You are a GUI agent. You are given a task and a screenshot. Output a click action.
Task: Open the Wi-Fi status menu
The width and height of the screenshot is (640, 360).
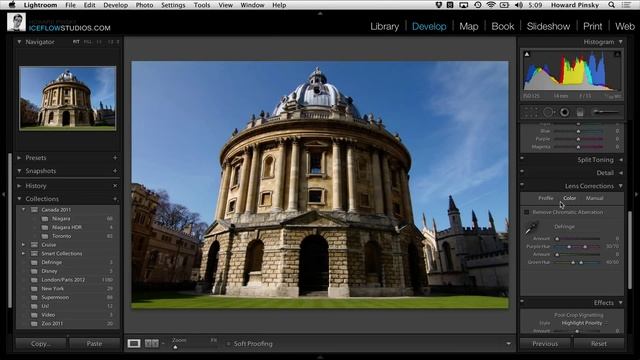491,5
